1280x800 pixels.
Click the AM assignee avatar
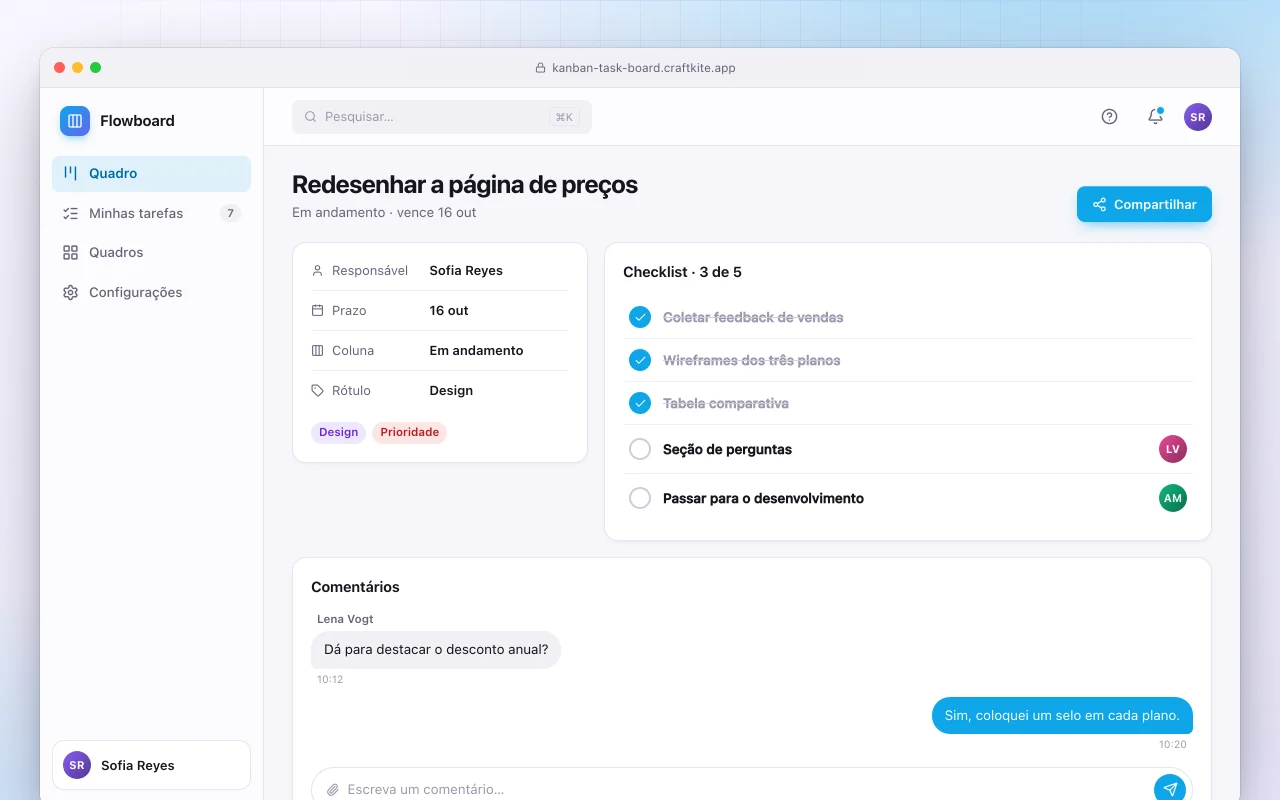pyautogui.click(x=1173, y=498)
